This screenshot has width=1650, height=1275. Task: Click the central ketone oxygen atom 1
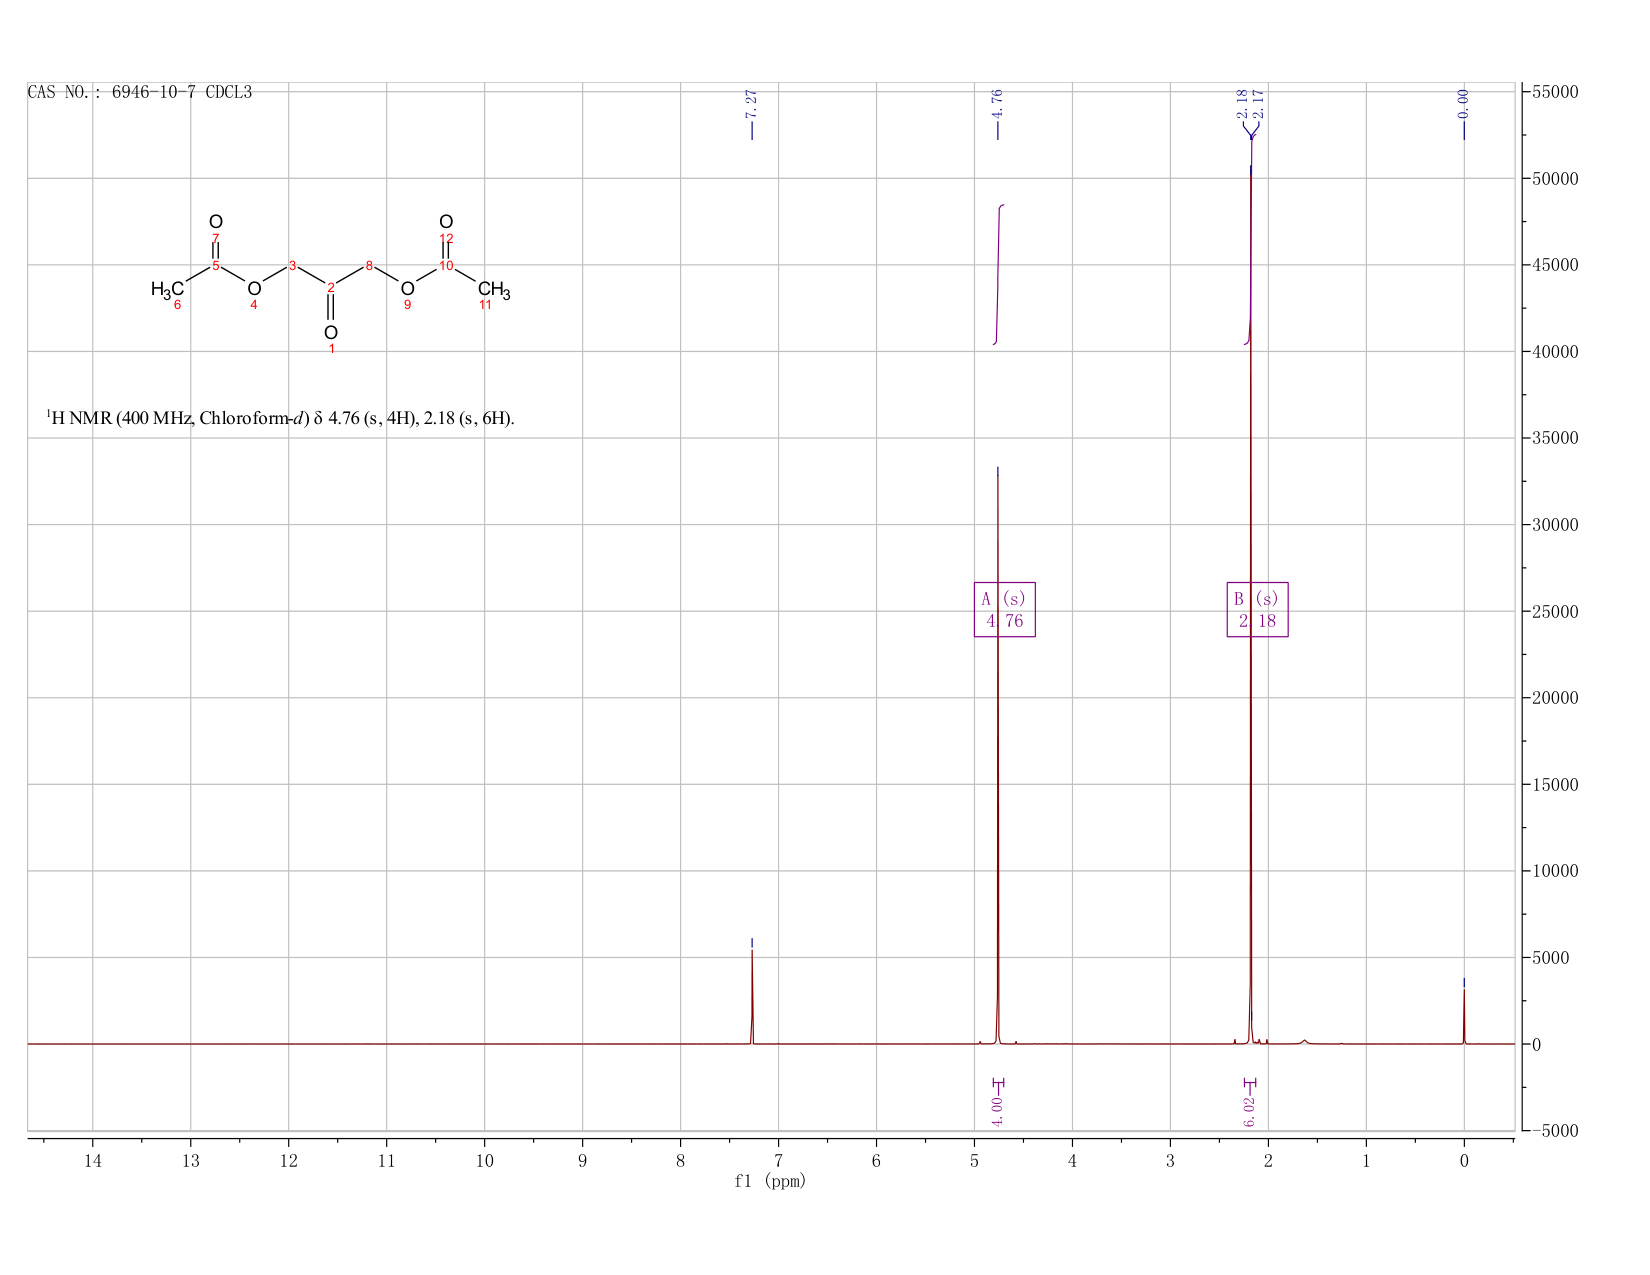(331, 333)
